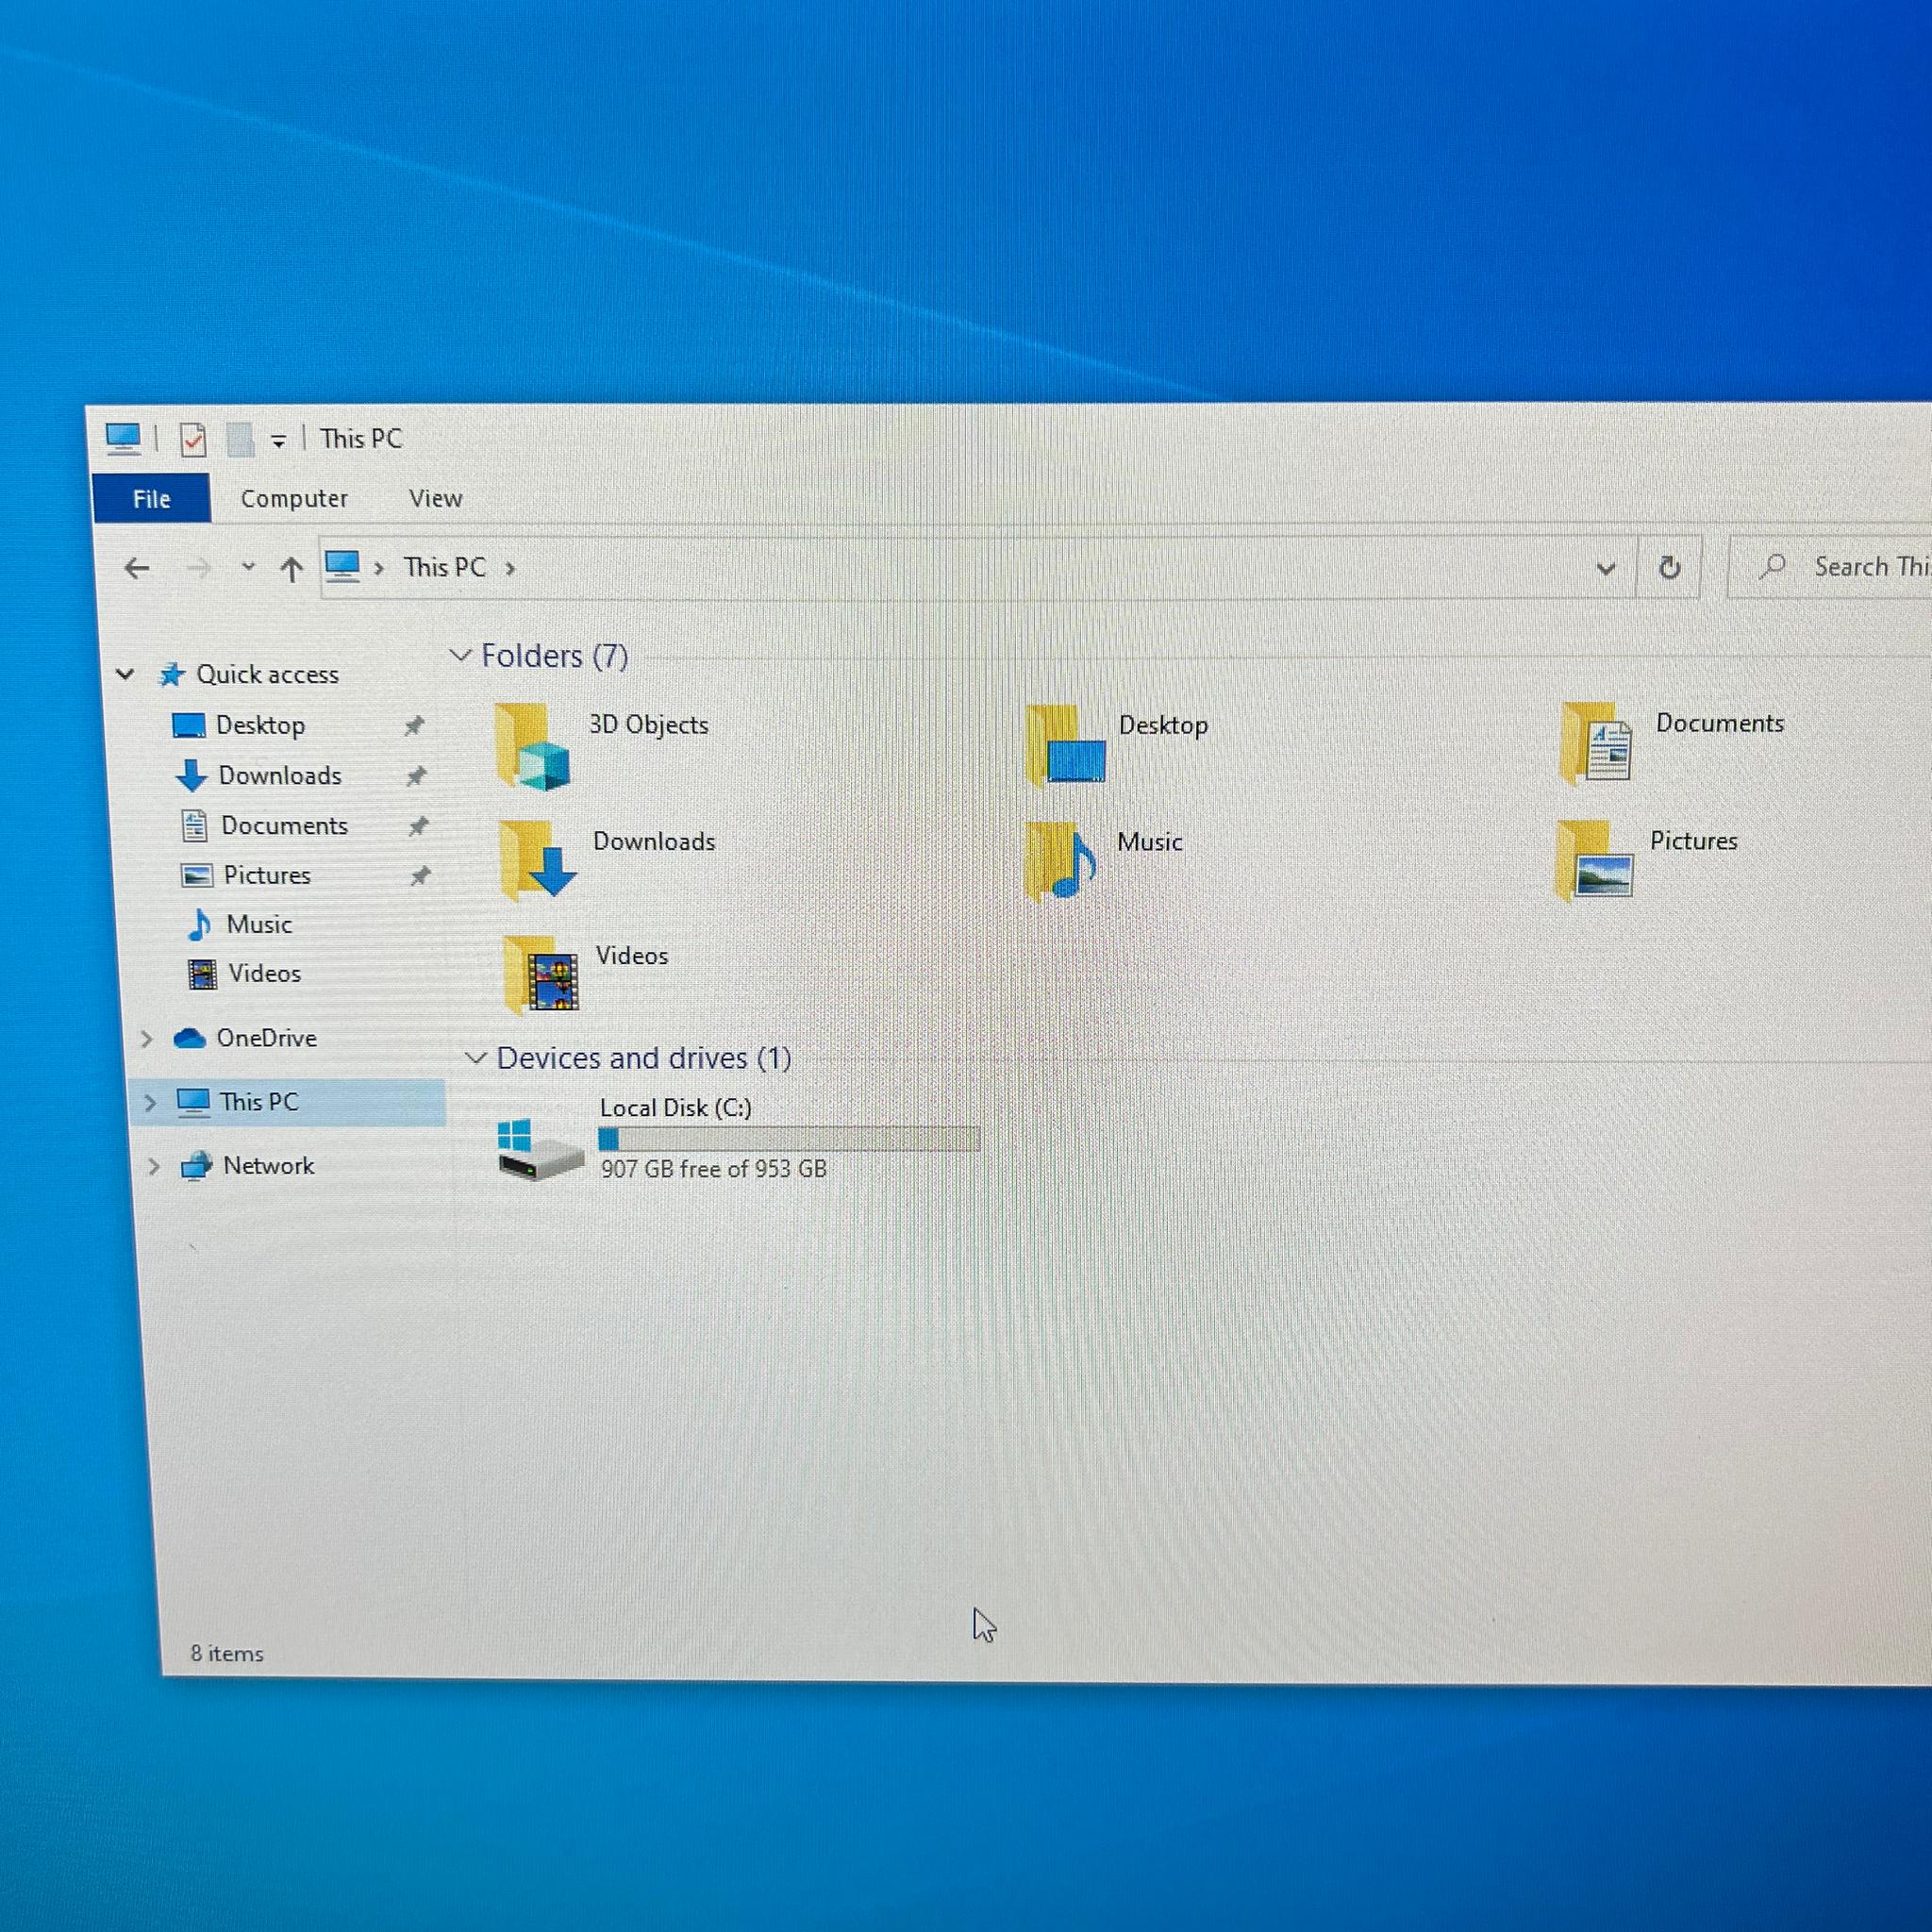Click the 907 GB free of 953 GB text
The height and width of the screenshot is (1932, 1932).
click(x=713, y=1169)
